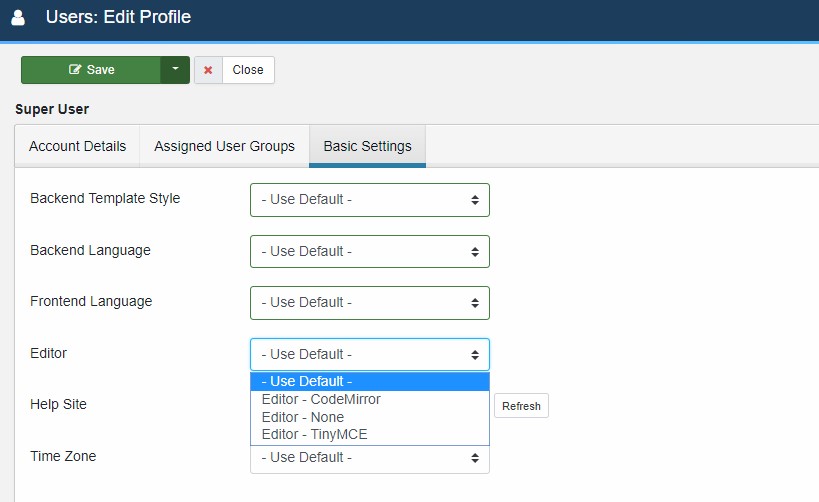
Task: Open the Backend Template Style dropdown
Action: click(370, 200)
